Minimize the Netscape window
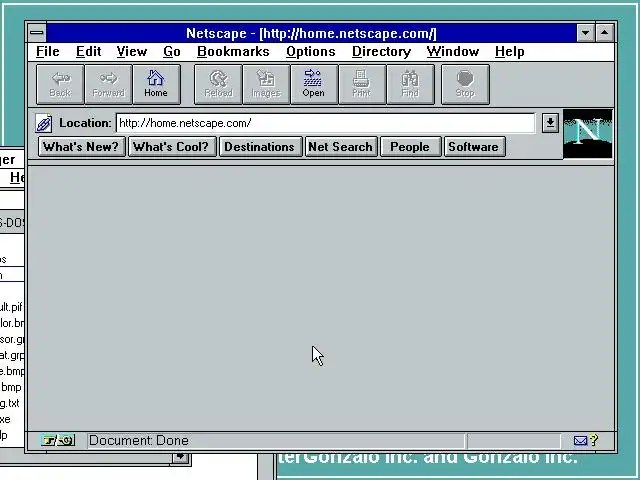The height and width of the screenshot is (480, 640). (x=585, y=33)
